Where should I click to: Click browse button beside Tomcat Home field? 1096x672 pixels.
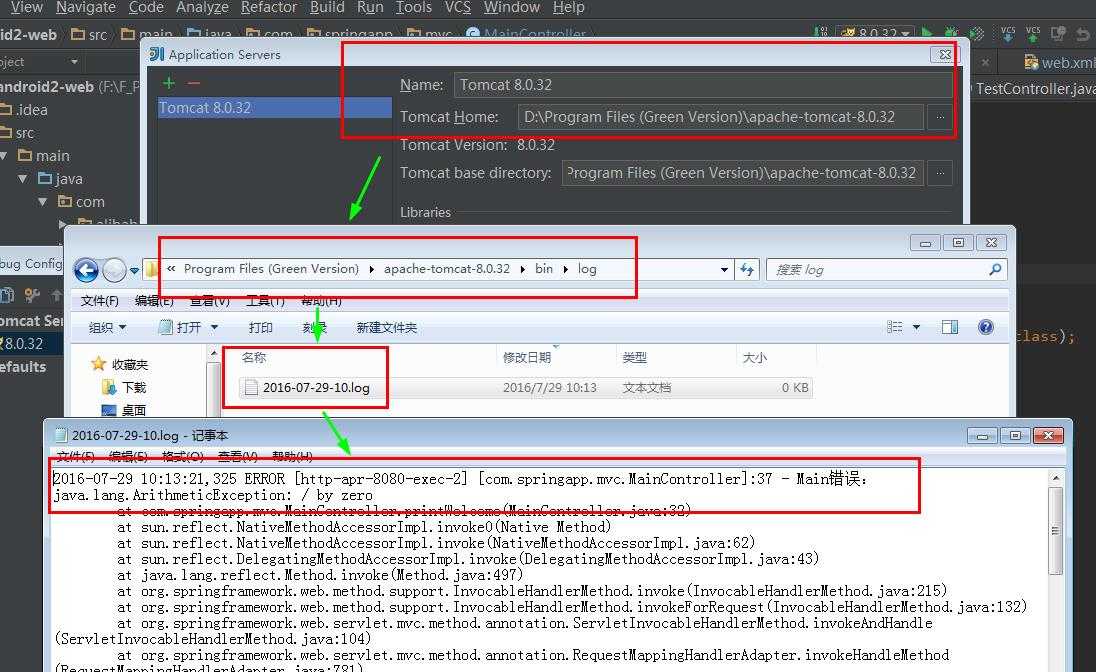point(940,117)
